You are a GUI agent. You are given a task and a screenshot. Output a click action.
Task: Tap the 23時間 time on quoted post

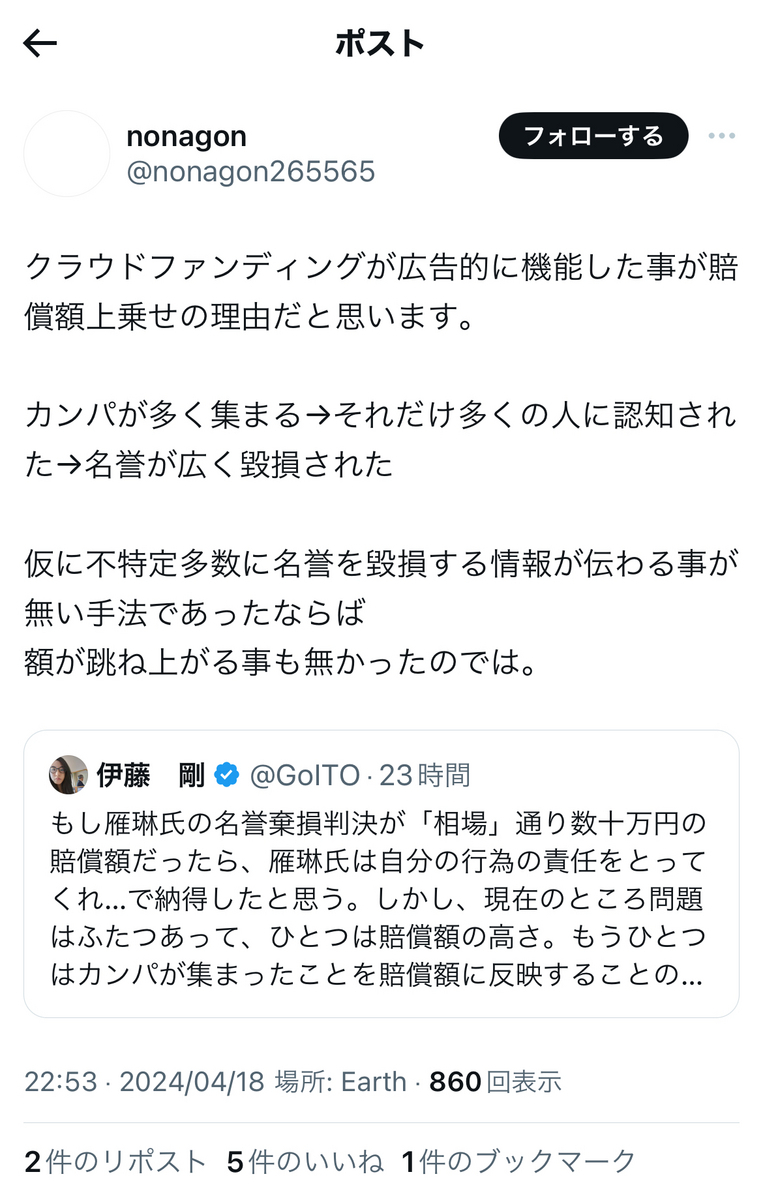pos(425,775)
